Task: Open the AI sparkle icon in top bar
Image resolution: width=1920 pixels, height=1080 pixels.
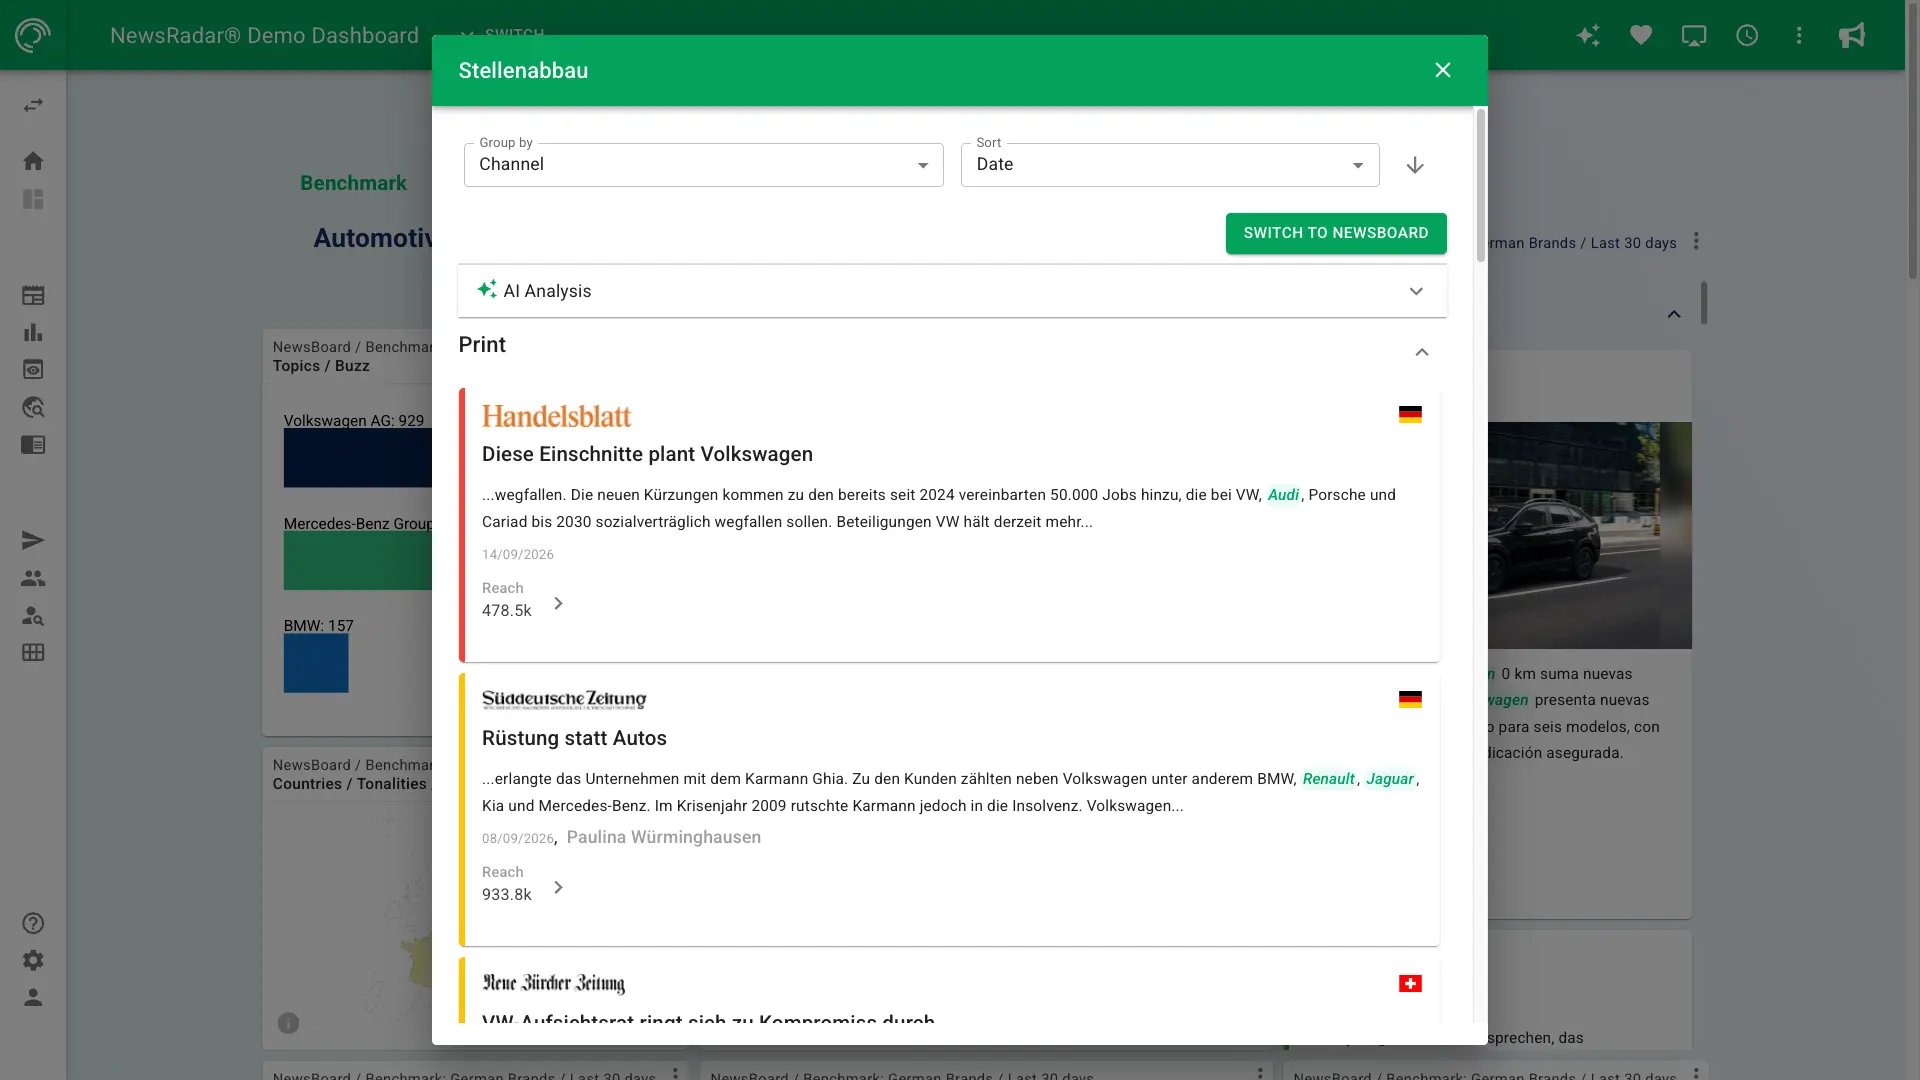Action: click(1588, 35)
